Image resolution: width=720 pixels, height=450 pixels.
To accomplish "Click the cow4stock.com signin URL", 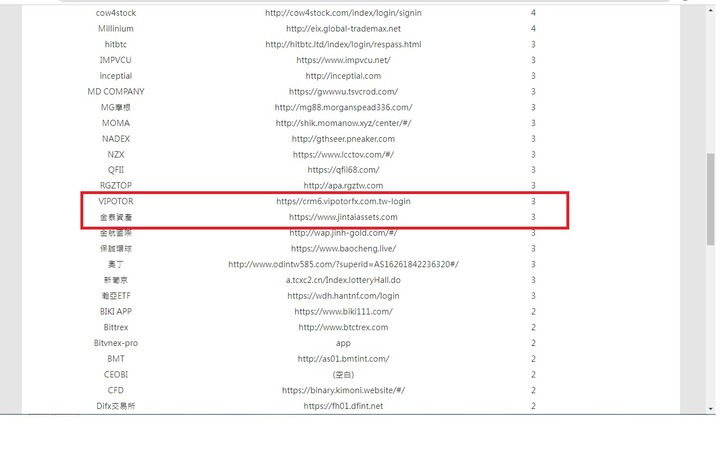I will coord(343,13).
